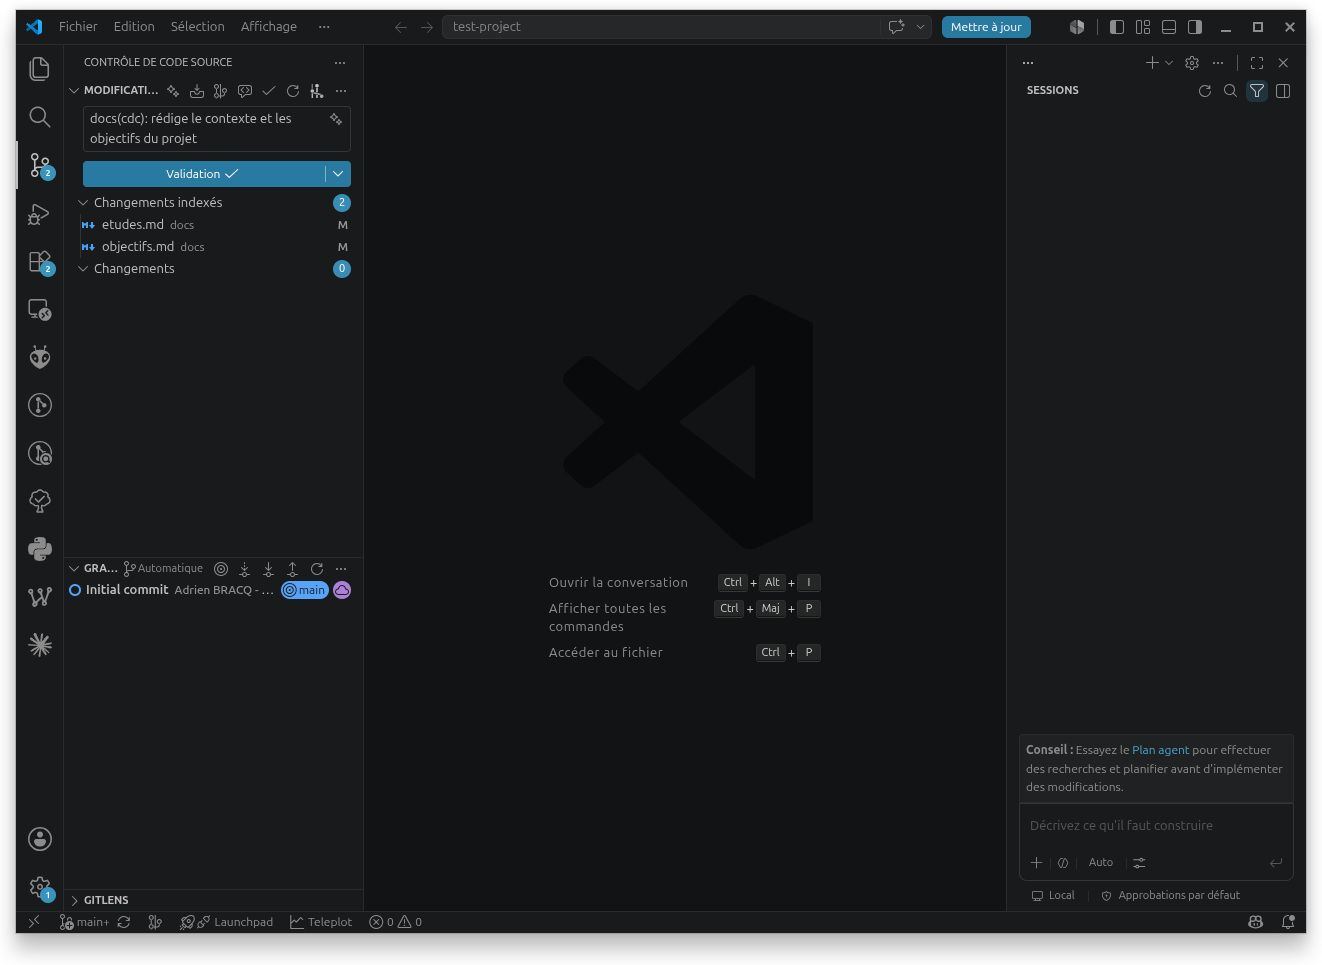Open Customize Layout button in title bar
The height and width of the screenshot is (965, 1322).
pos(1143,27)
